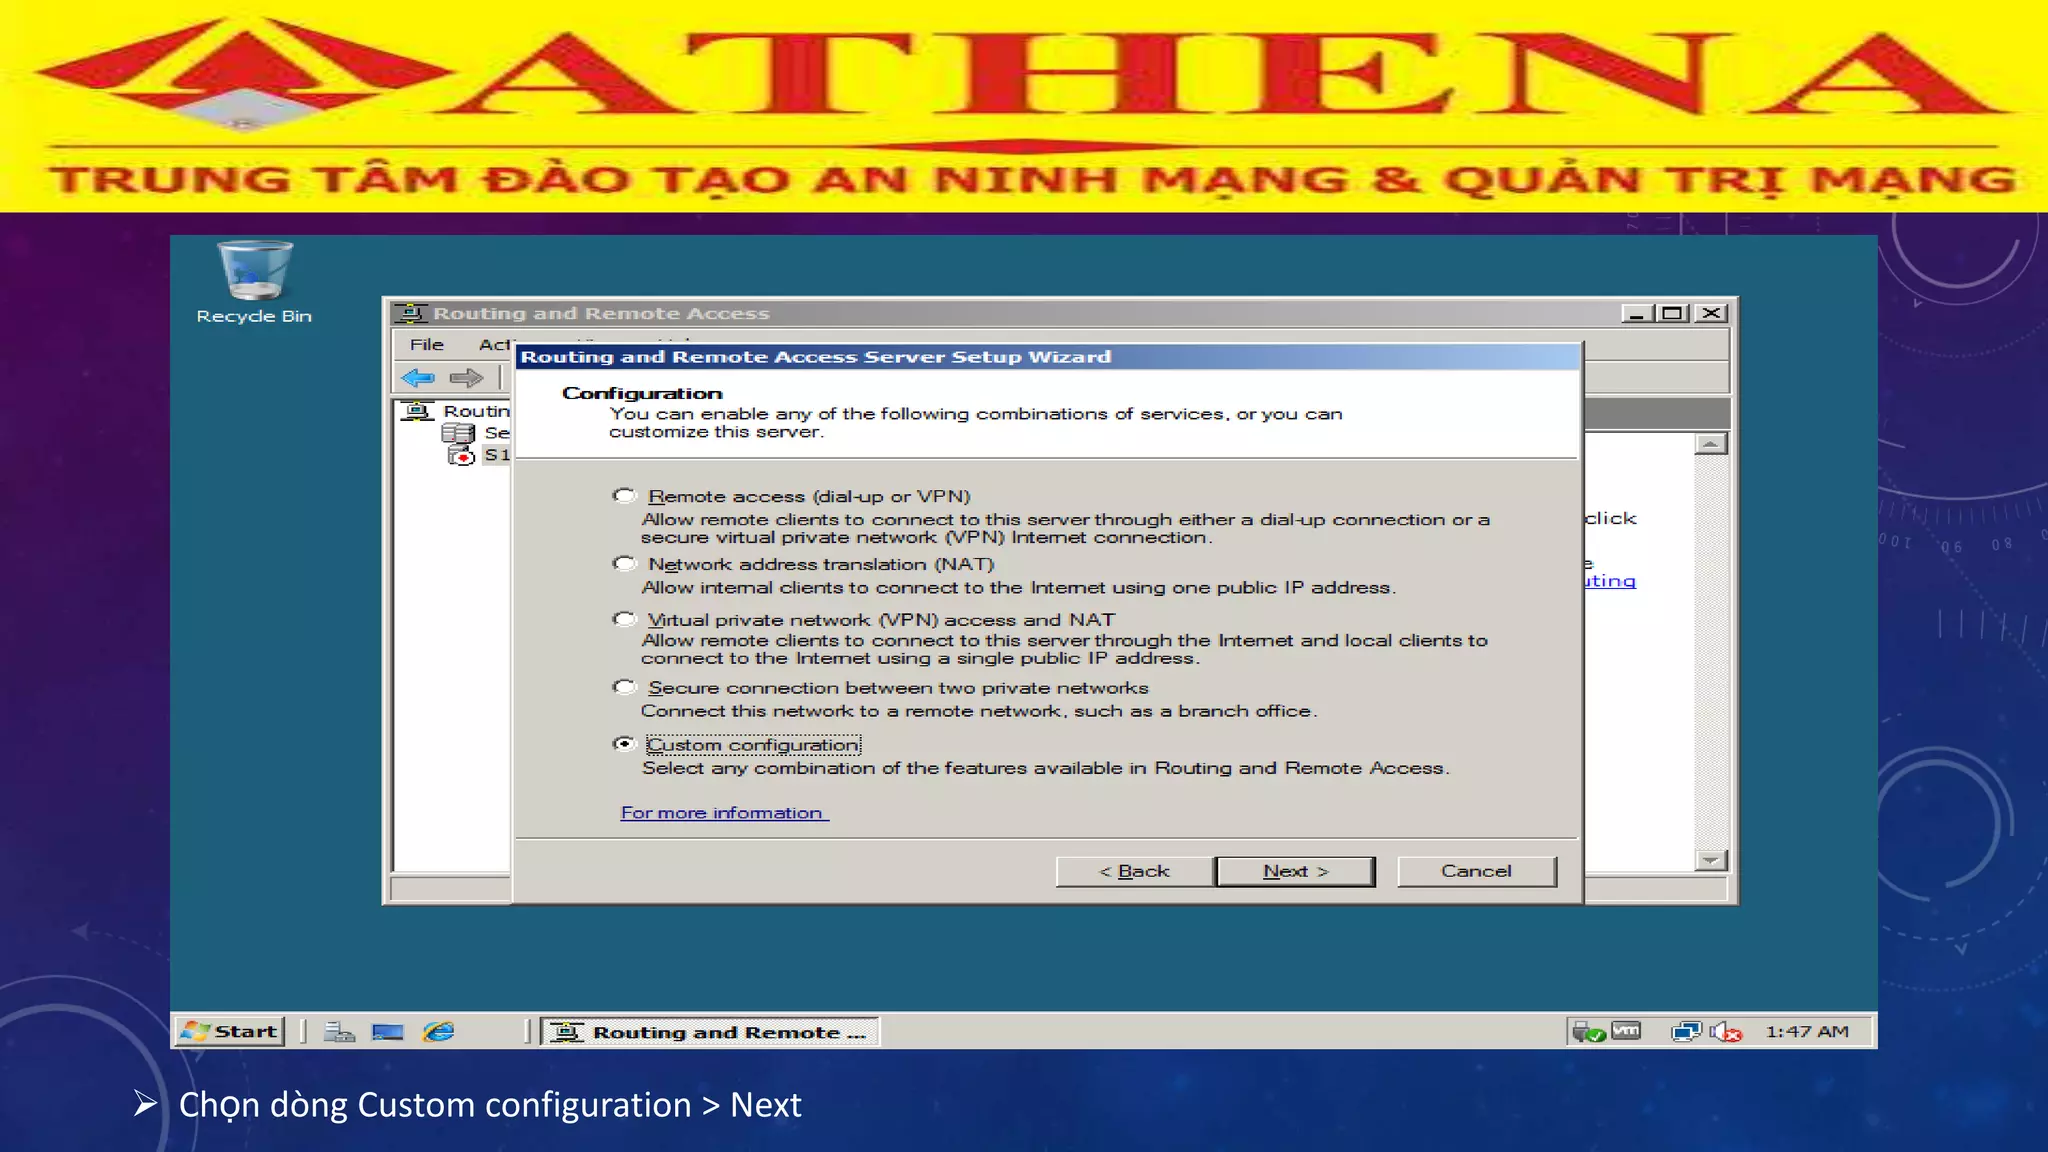
Task: Click the forward arrow in Routing toolbar
Action: click(x=466, y=378)
